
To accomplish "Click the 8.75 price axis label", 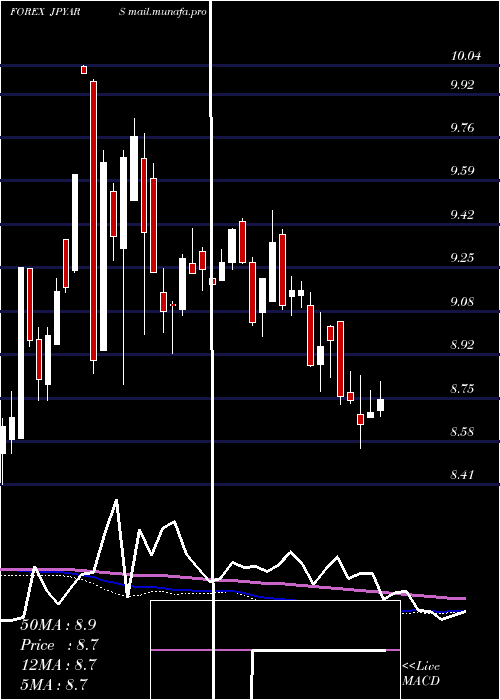I will [462, 389].
